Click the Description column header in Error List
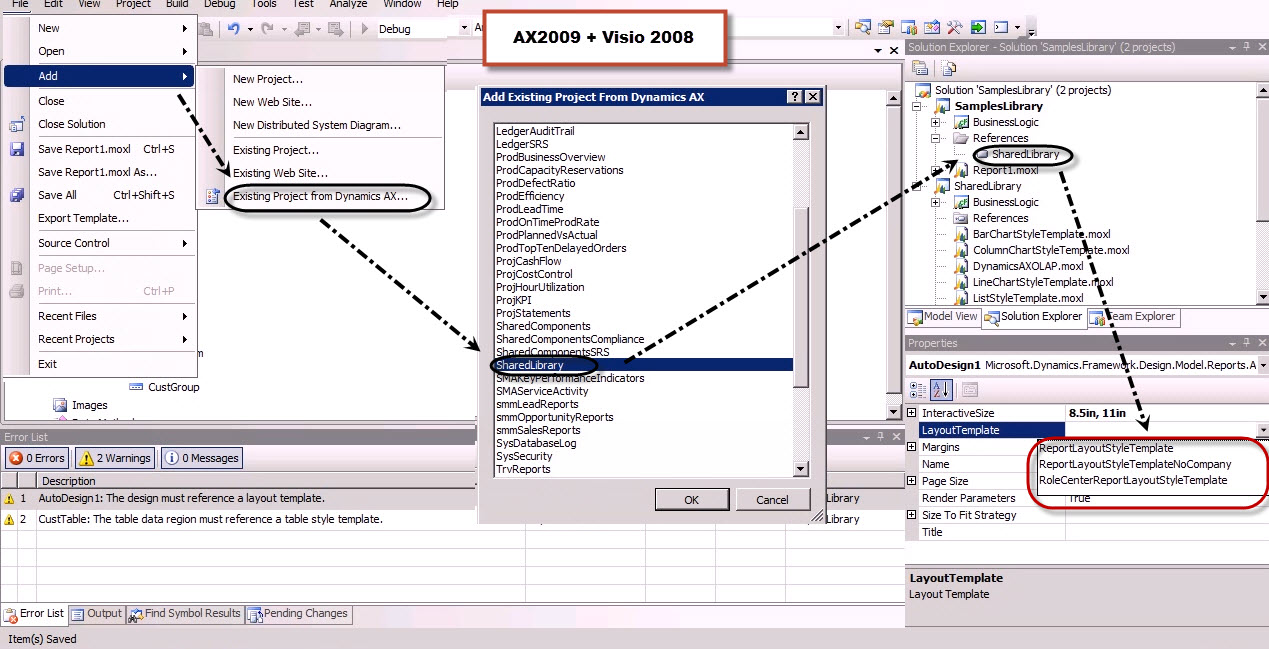The image size is (1269, 649). coord(280,481)
